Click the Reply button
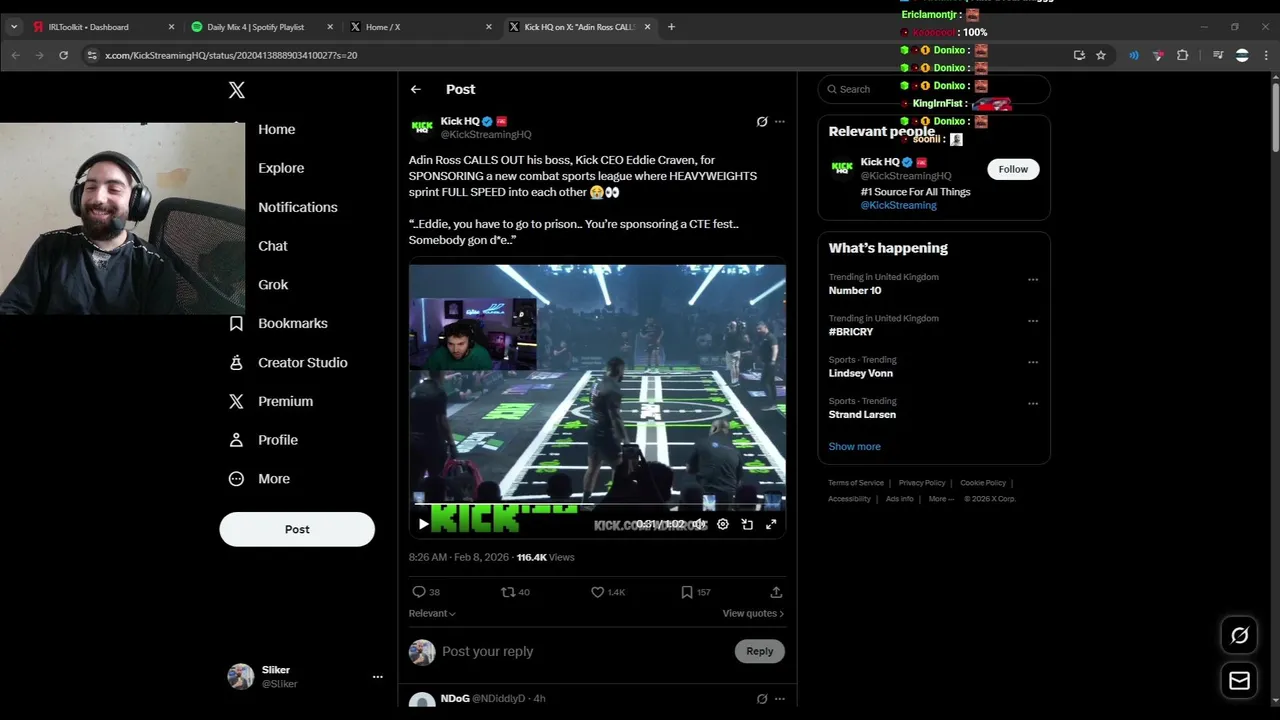The width and height of the screenshot is (1280, 720). 760,651
